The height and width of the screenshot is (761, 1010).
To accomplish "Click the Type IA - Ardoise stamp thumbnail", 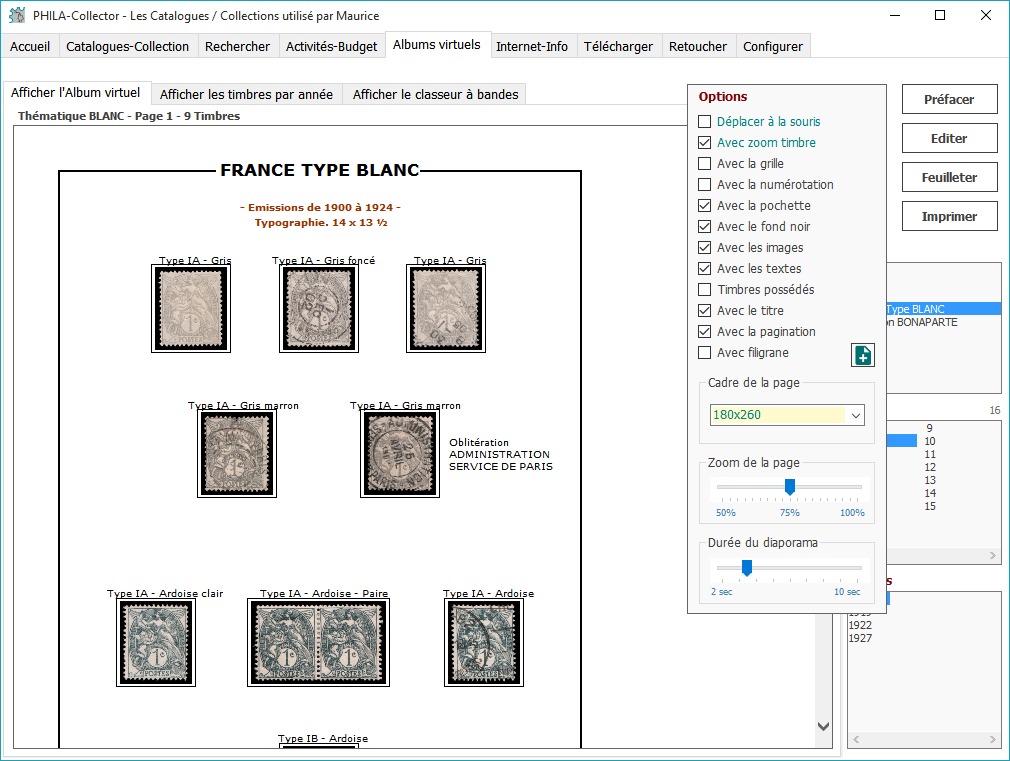I will pyautogui.click(x=484, y=642).
